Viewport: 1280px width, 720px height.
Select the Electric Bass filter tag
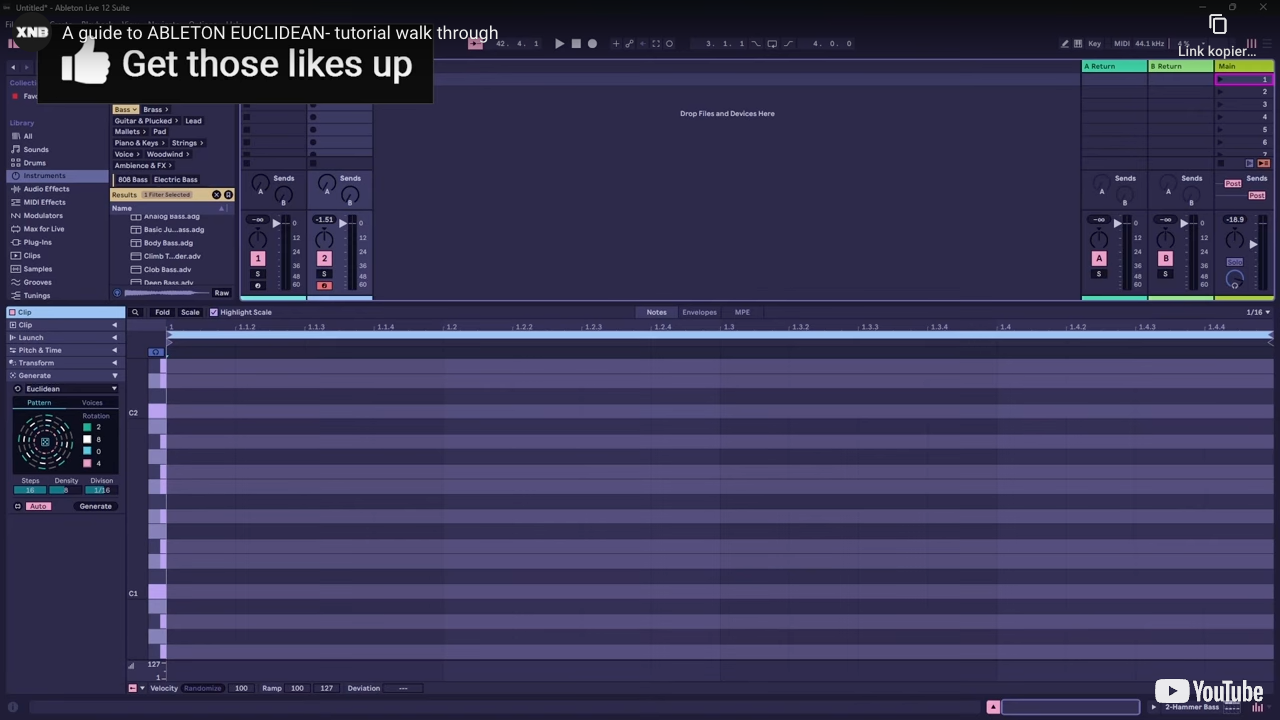[176, 180]
